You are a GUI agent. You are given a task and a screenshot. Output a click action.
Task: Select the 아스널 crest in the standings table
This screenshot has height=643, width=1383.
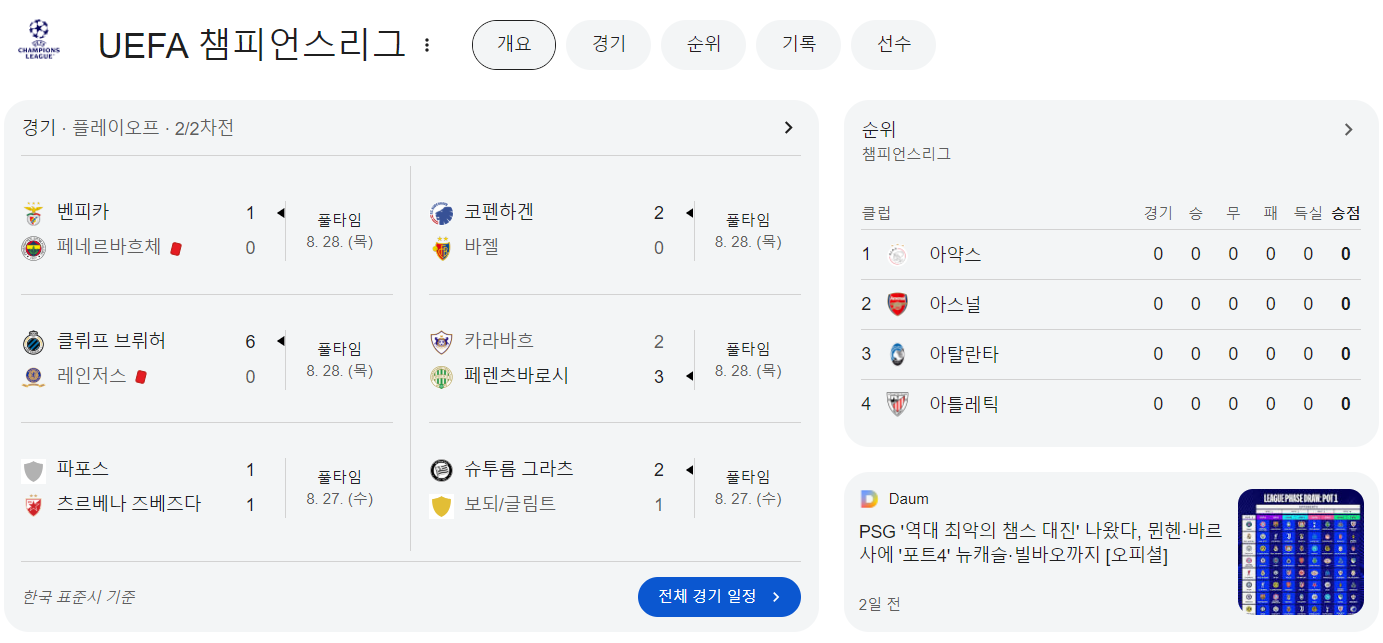(894, 304)
